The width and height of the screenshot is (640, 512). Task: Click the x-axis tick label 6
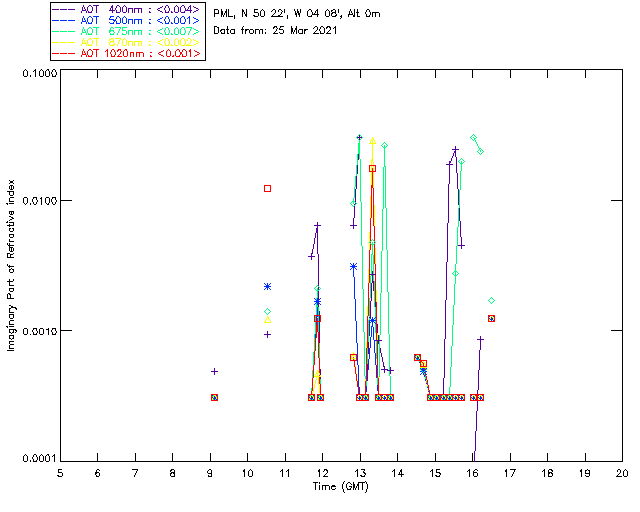98,473
